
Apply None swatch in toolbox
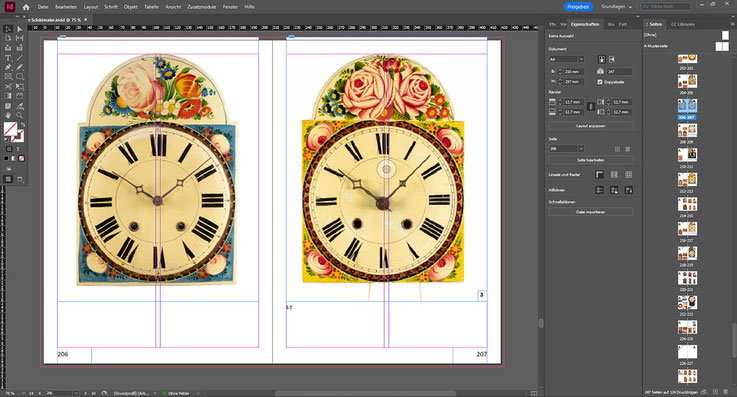(21, 158)
